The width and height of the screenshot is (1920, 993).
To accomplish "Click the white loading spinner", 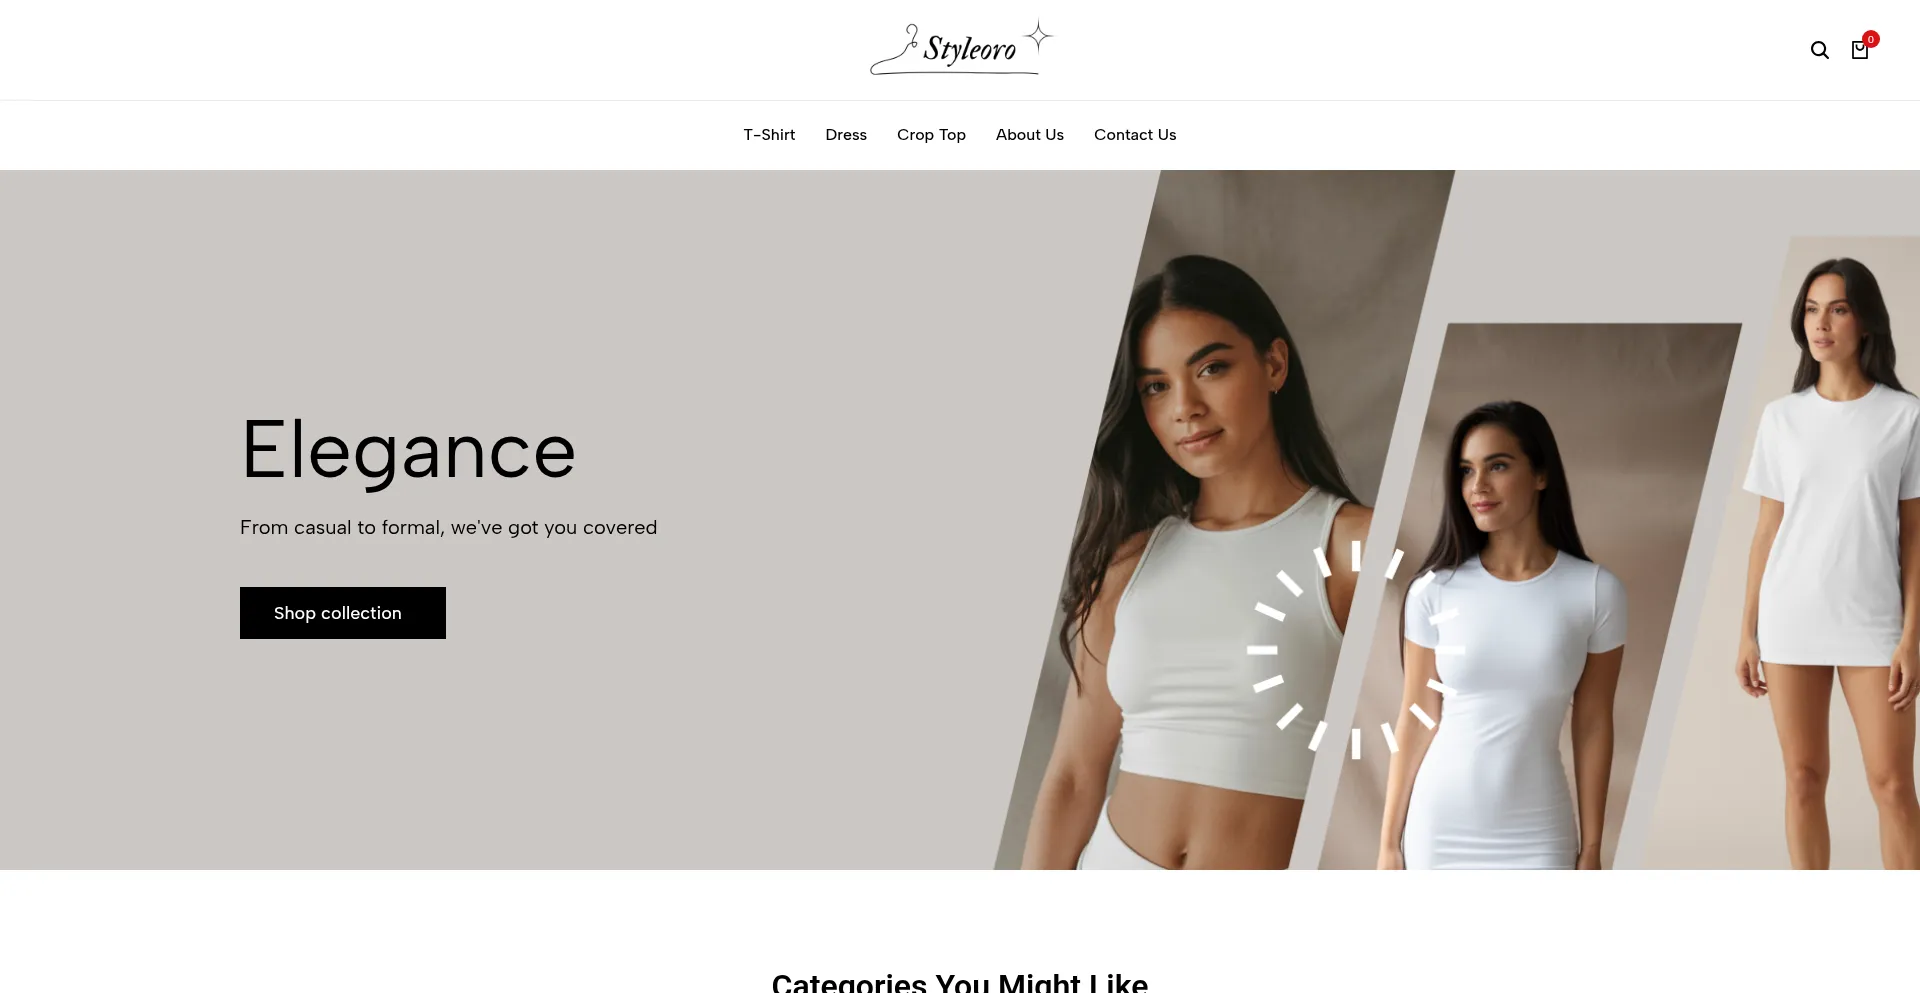I will 1356,650.
